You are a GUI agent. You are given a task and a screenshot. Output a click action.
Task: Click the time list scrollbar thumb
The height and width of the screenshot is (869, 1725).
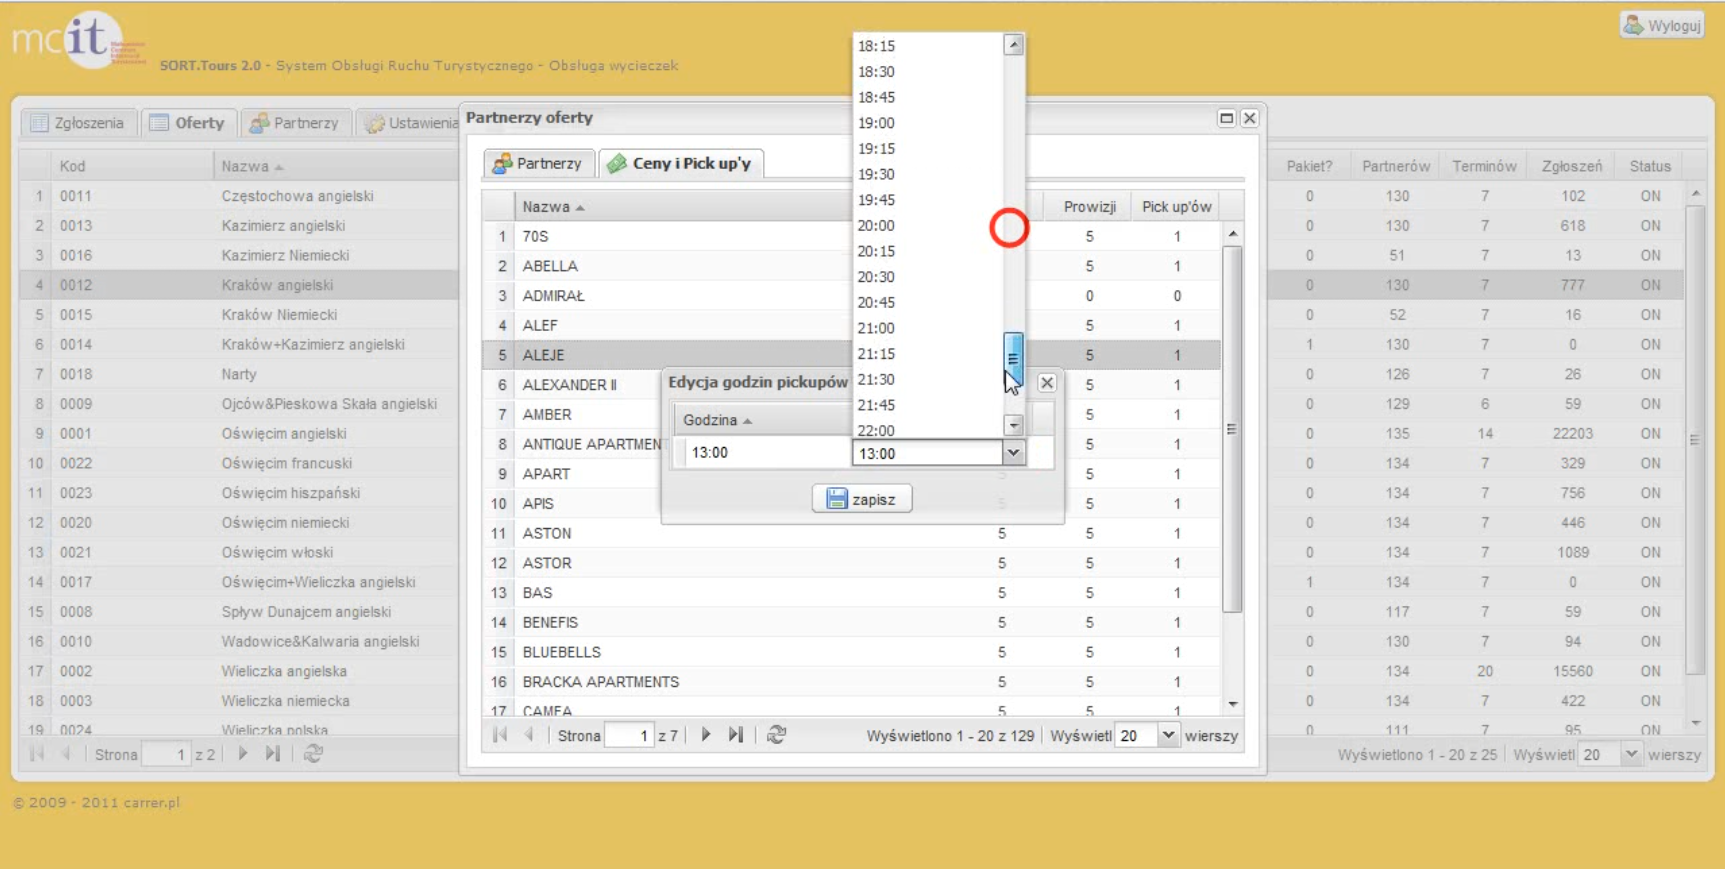(x=1013, y=358)
